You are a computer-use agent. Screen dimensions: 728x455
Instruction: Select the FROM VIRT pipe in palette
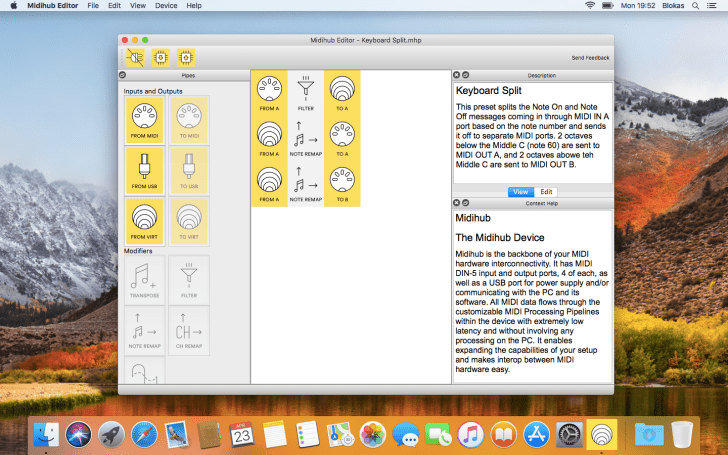click(144, 221)
